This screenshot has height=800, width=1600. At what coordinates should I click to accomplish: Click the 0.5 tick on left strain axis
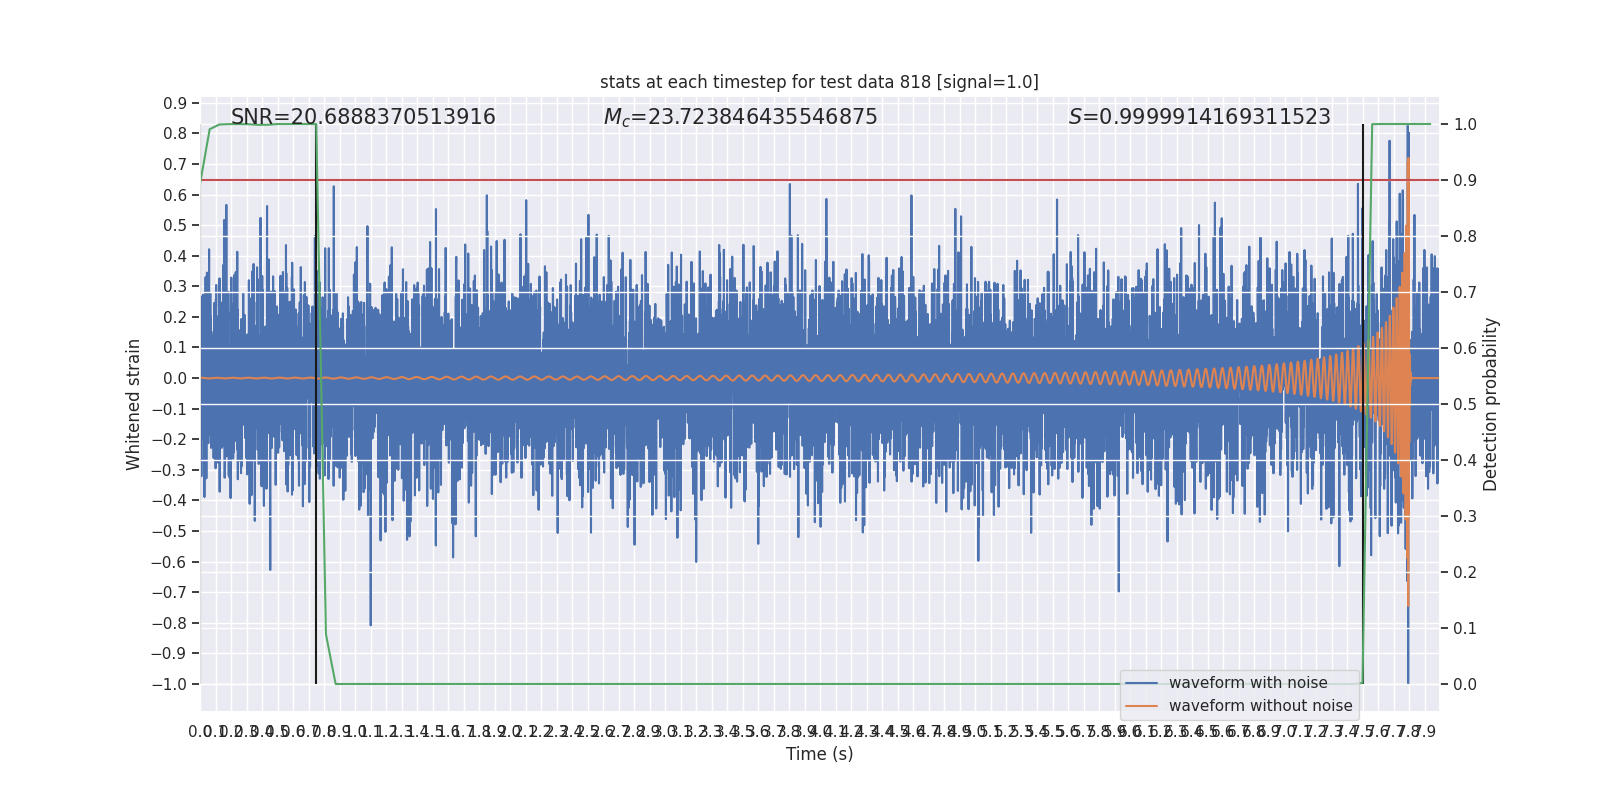175,225
